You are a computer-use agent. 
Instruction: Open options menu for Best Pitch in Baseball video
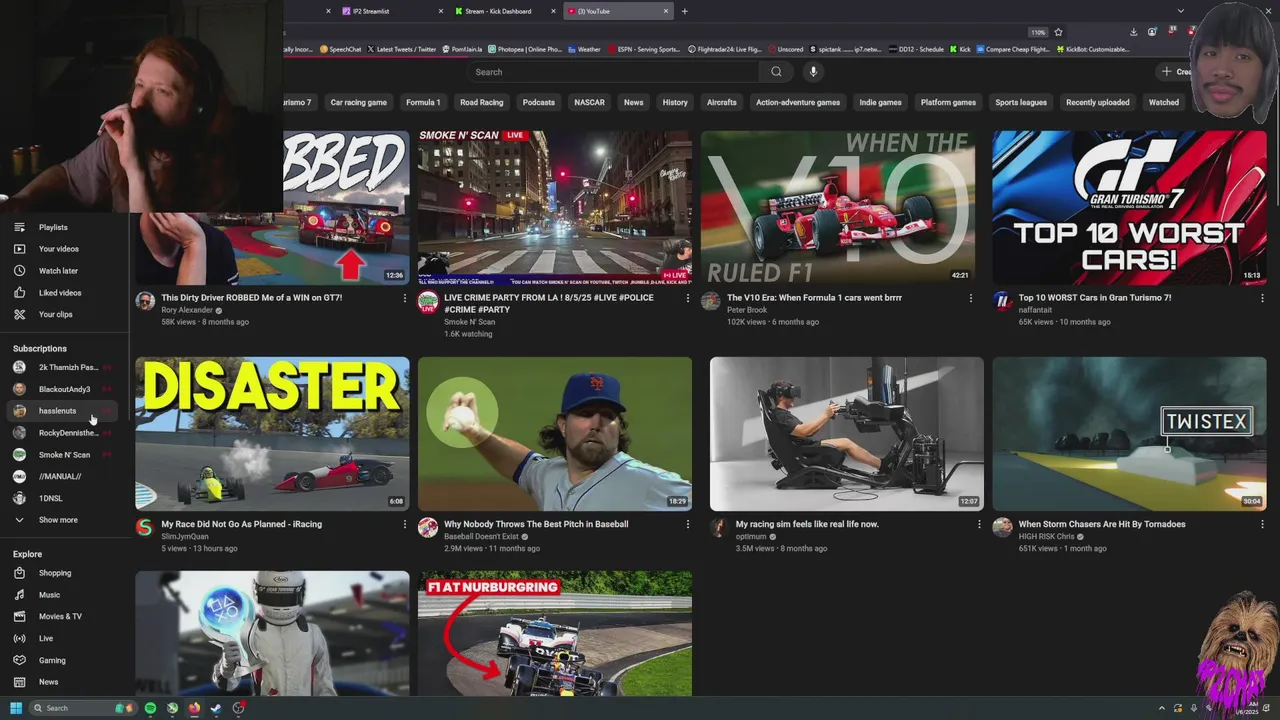[x=687, y=524]
